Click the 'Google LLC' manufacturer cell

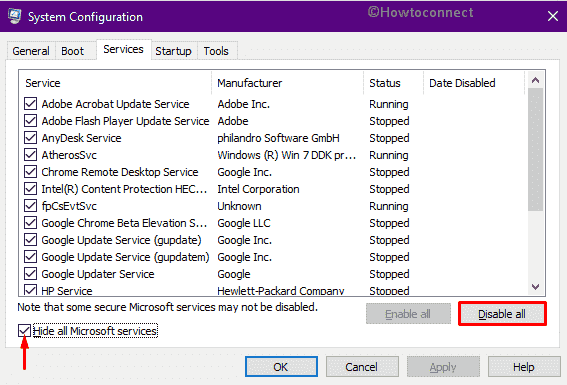[x=244, y=223]
